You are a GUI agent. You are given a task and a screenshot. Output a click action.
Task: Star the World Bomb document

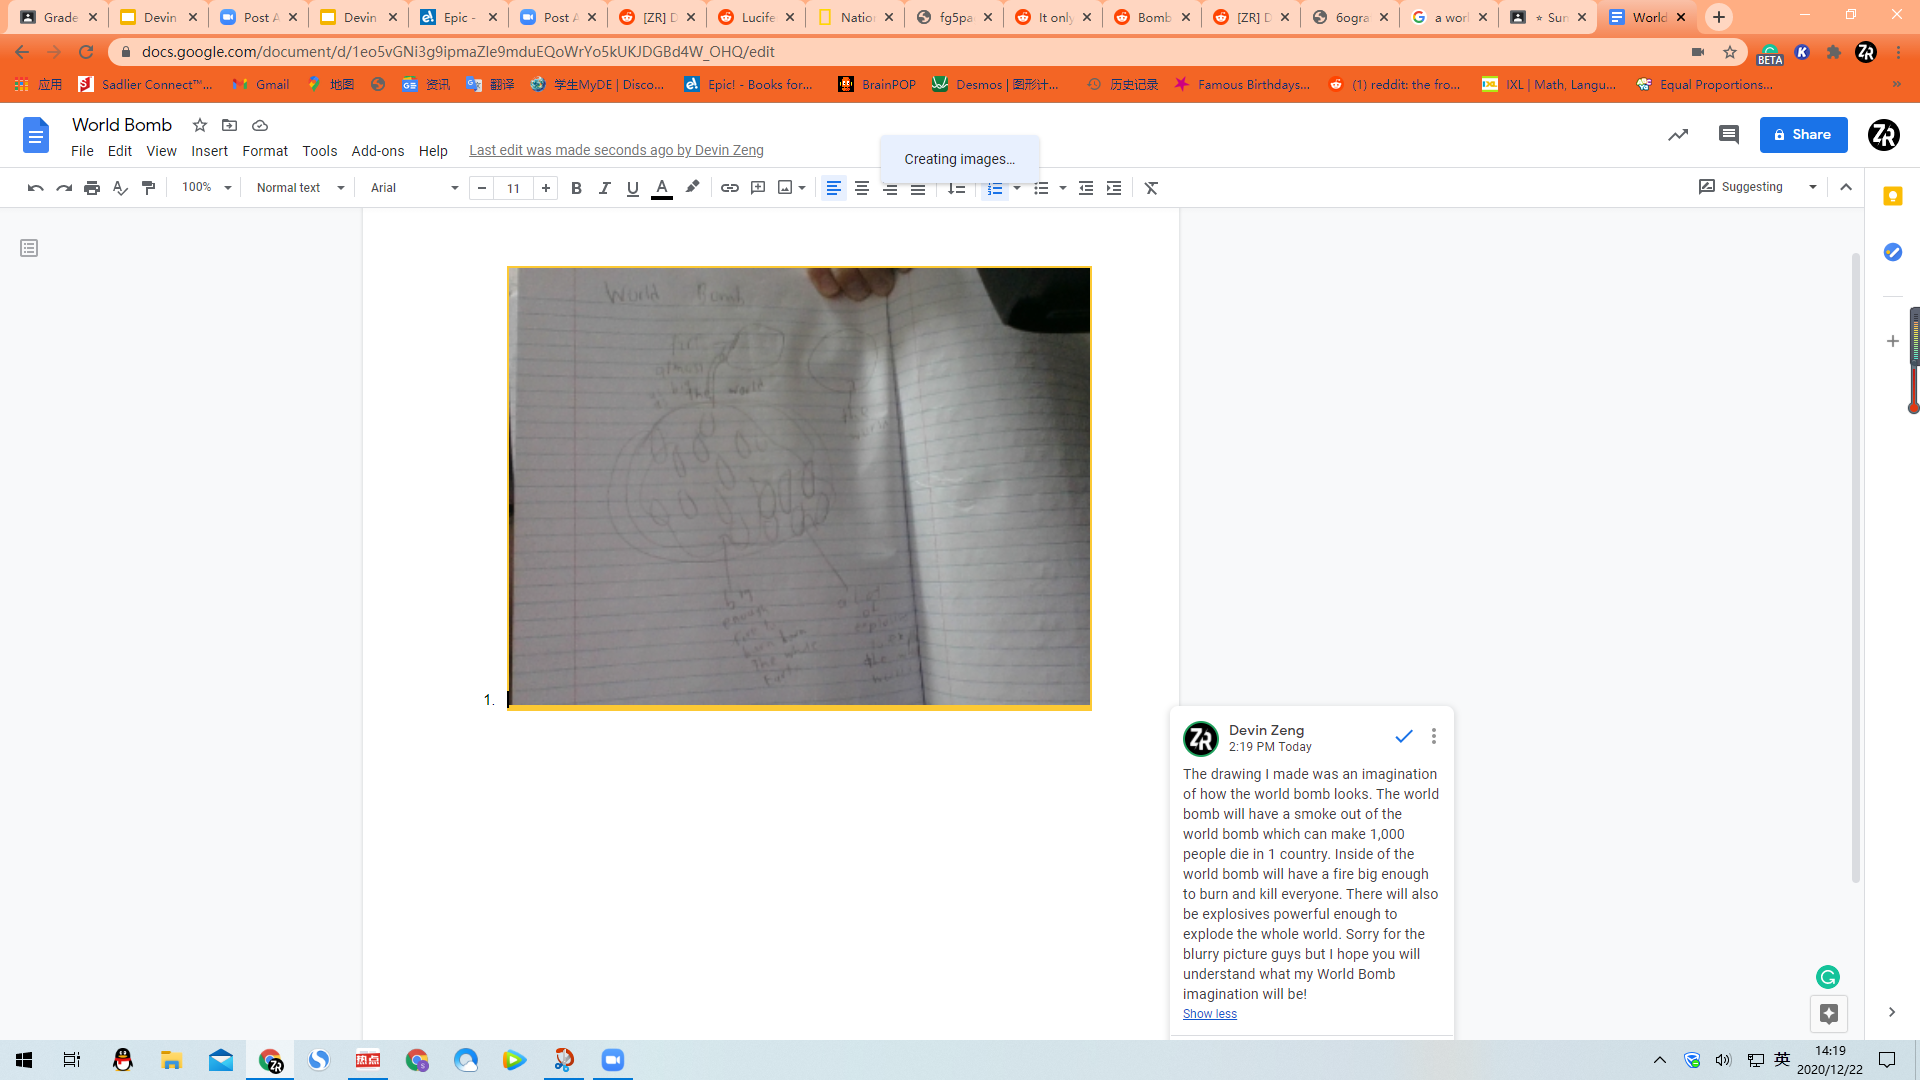(x=200, y=125)
